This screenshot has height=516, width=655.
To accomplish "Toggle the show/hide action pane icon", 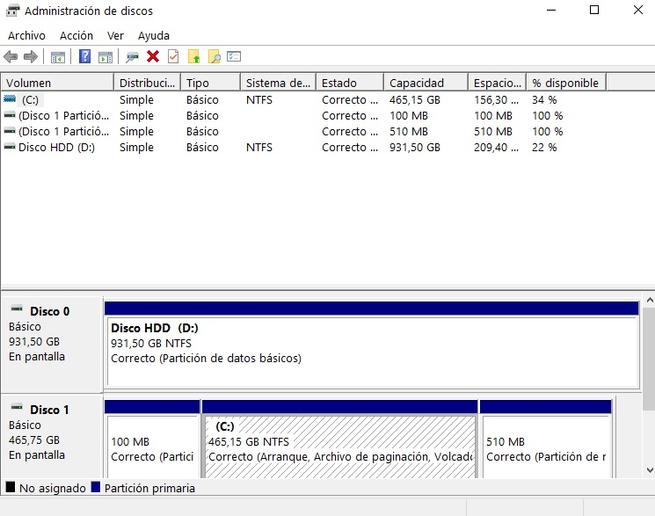I will (105, 57).
